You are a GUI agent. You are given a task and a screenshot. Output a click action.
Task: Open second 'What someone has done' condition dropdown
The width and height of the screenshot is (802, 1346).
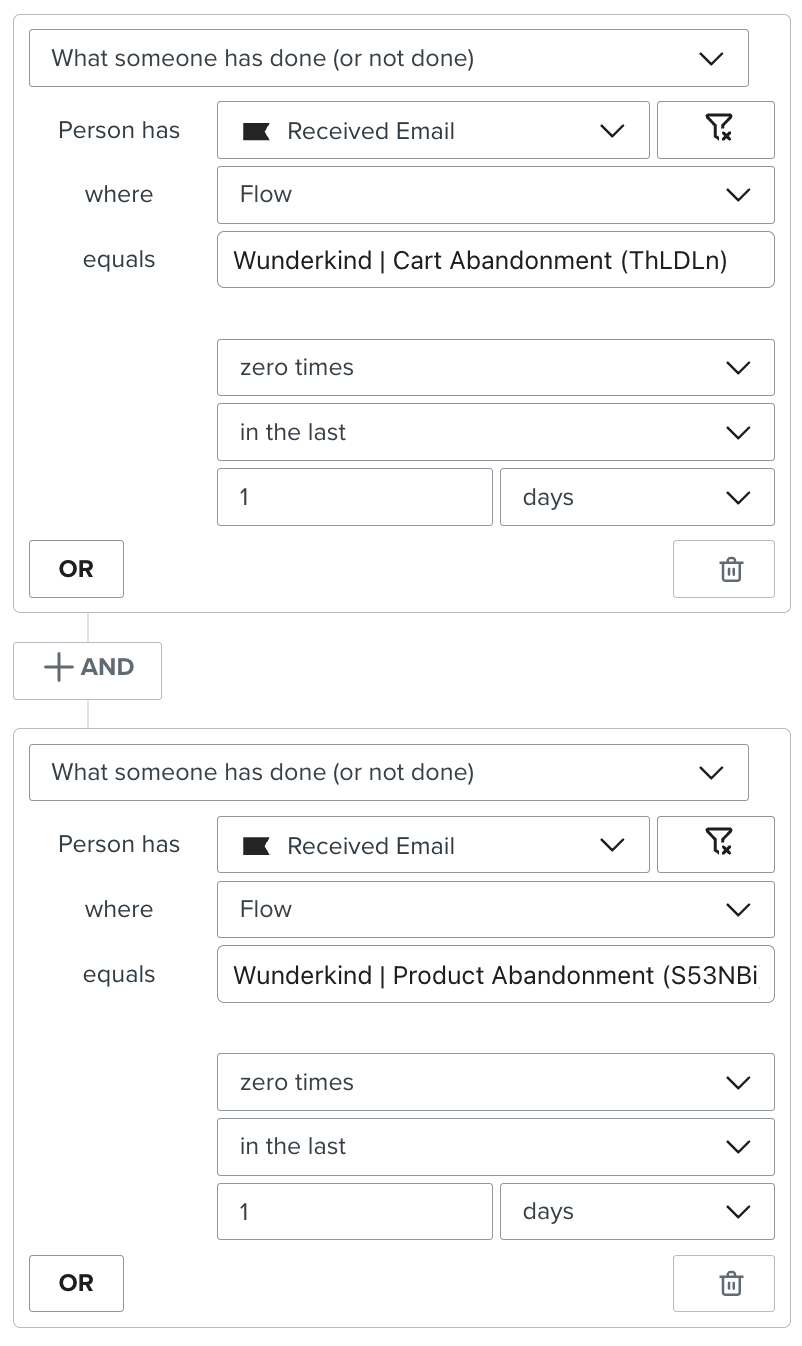[x=388, y=772]
